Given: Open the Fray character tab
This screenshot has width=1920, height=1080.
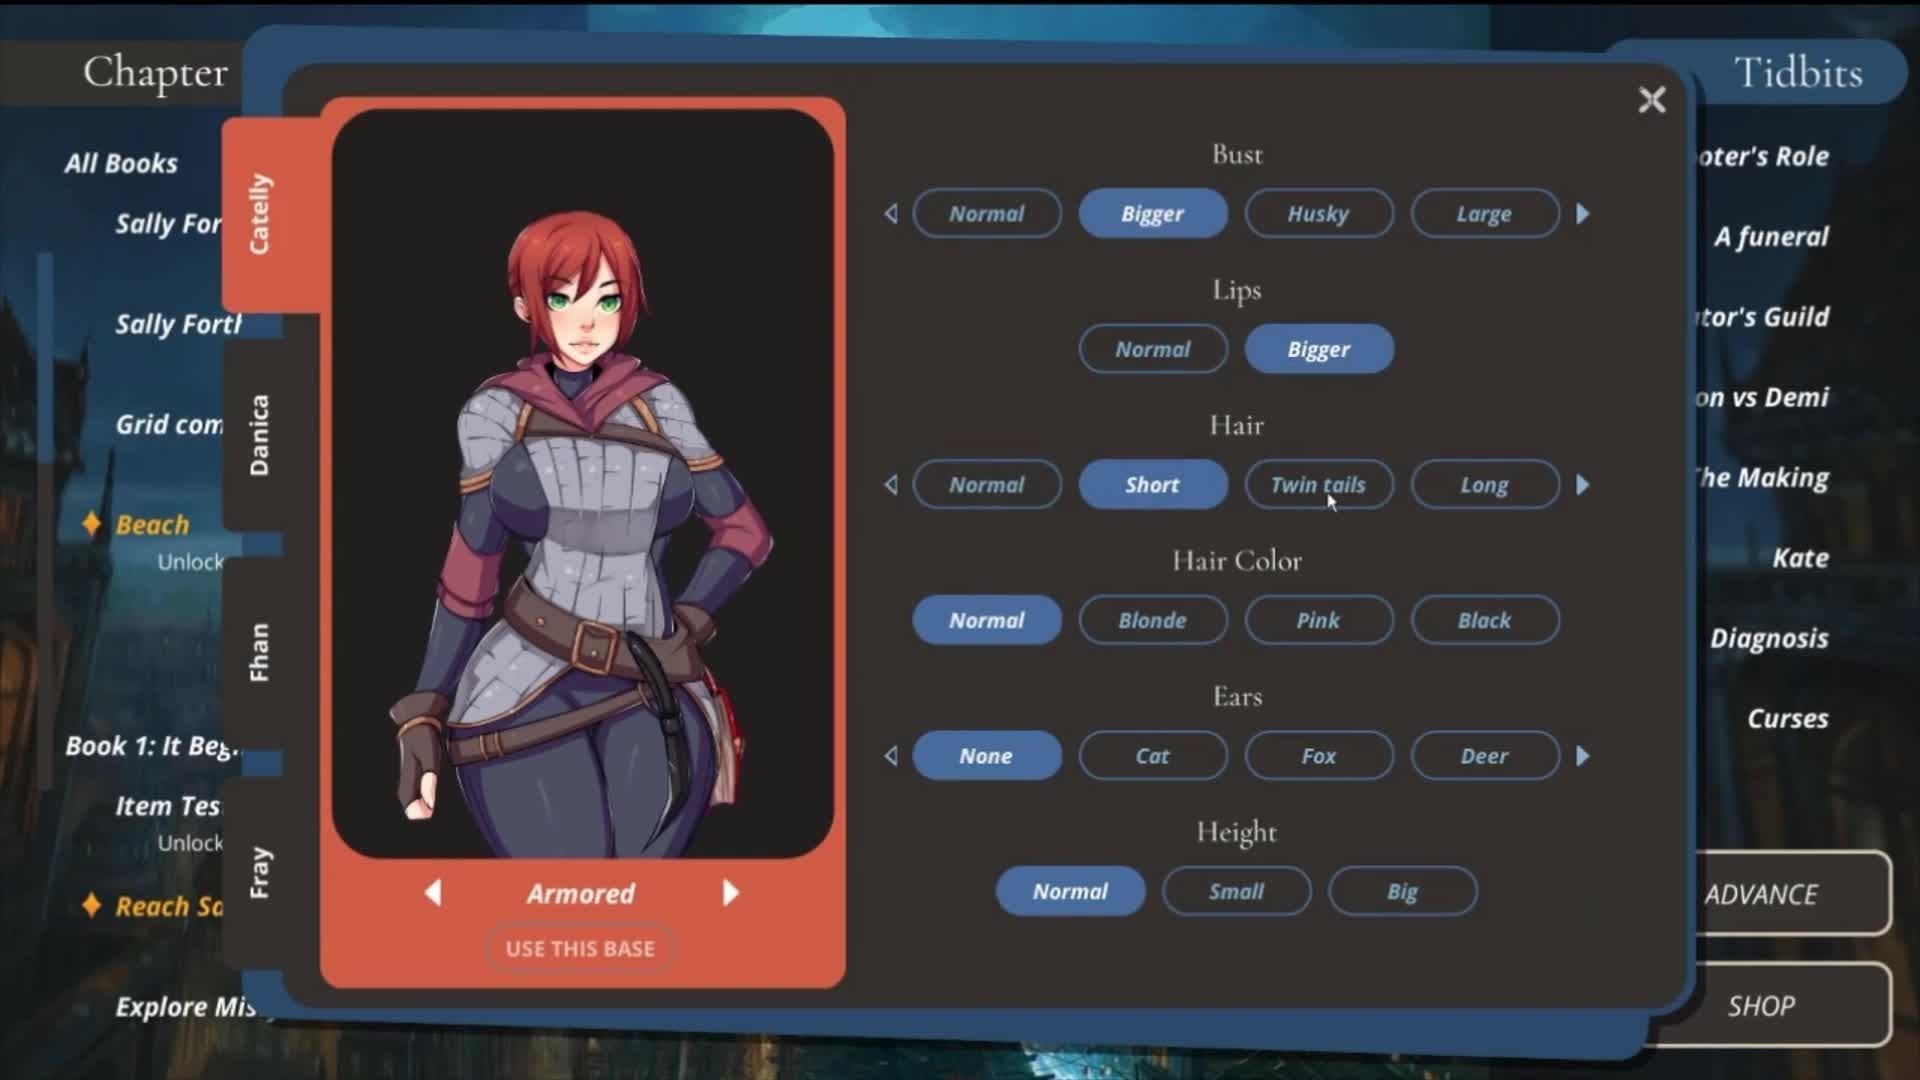Looking at the screenshot, I should [x=259, y=872].
